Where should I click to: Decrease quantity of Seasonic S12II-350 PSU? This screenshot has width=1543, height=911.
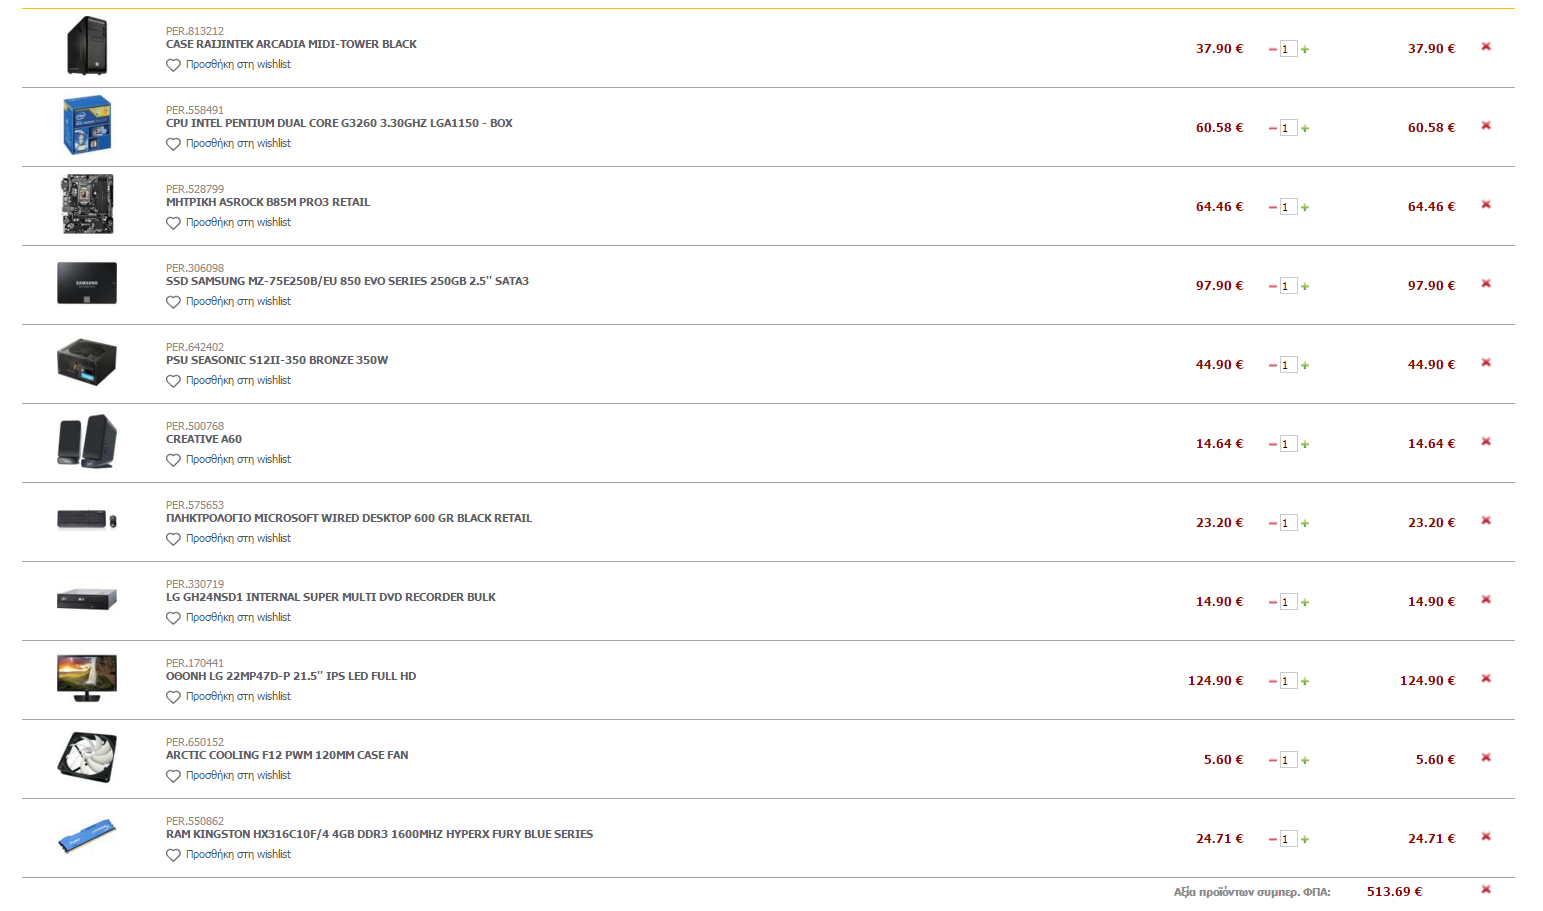[x=1273, y=365]
